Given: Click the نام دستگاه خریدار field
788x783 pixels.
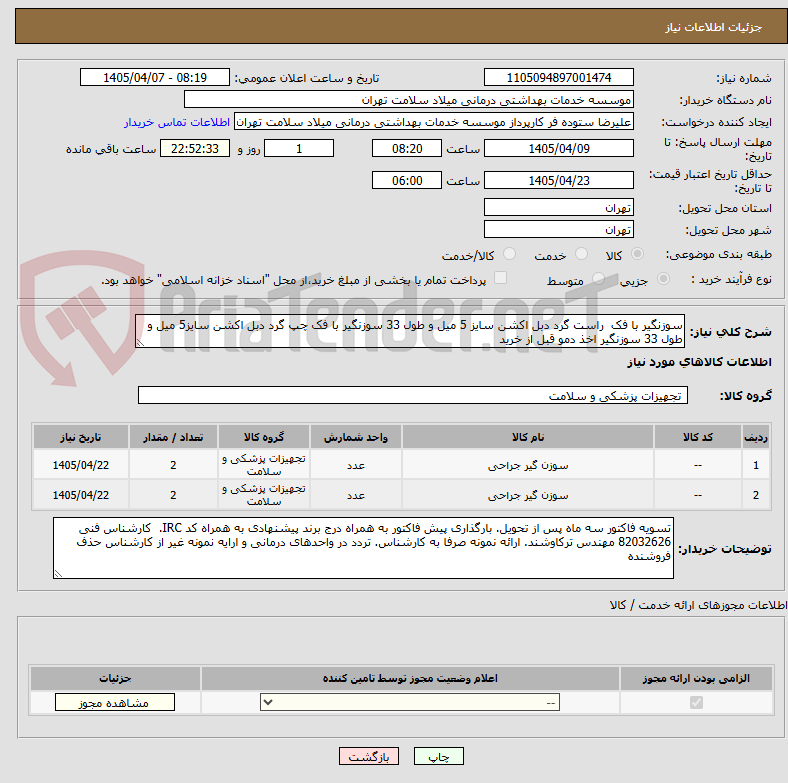Looking at the screenshot, I should click(409, 100).
